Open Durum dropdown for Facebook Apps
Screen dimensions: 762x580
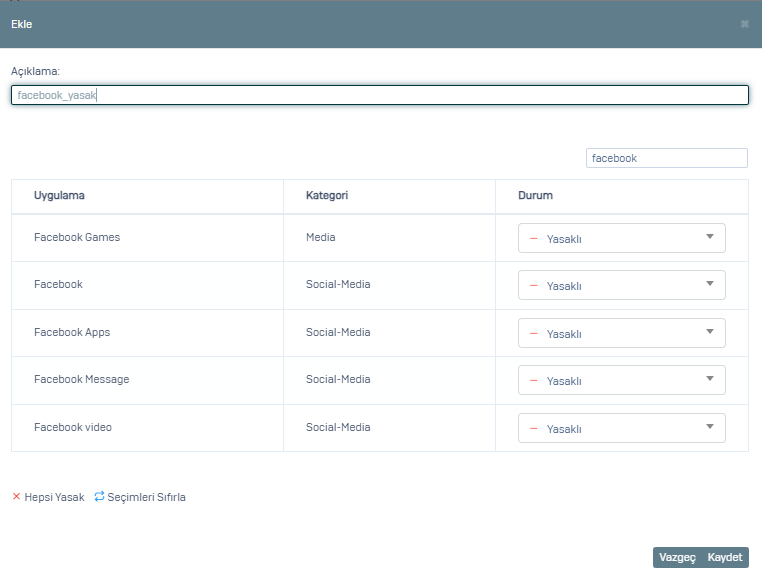pos(622,333)
